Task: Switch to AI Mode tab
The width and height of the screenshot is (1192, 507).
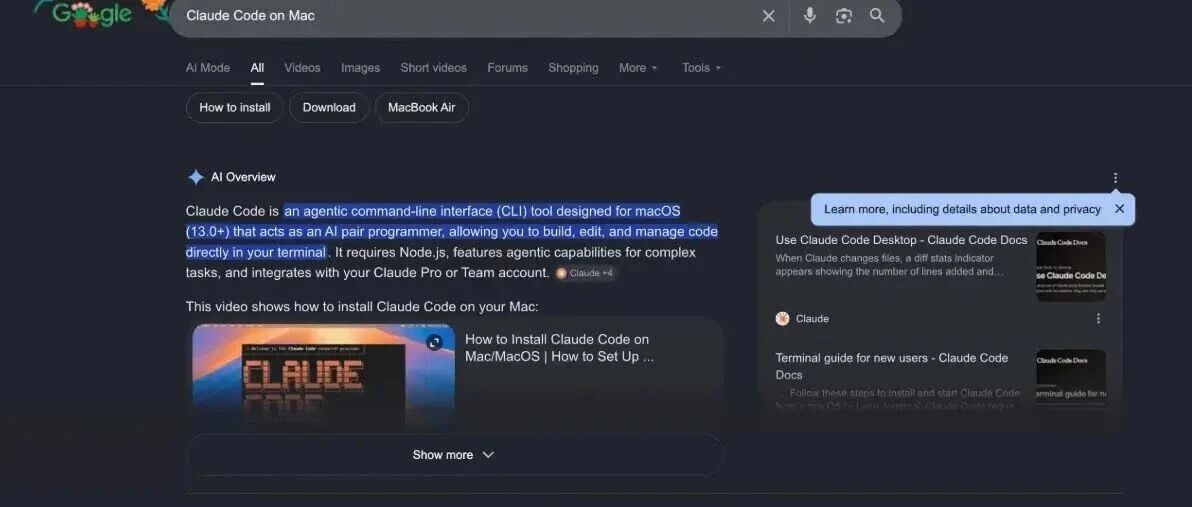Action: pyautogui.click(x=208, y=68)
